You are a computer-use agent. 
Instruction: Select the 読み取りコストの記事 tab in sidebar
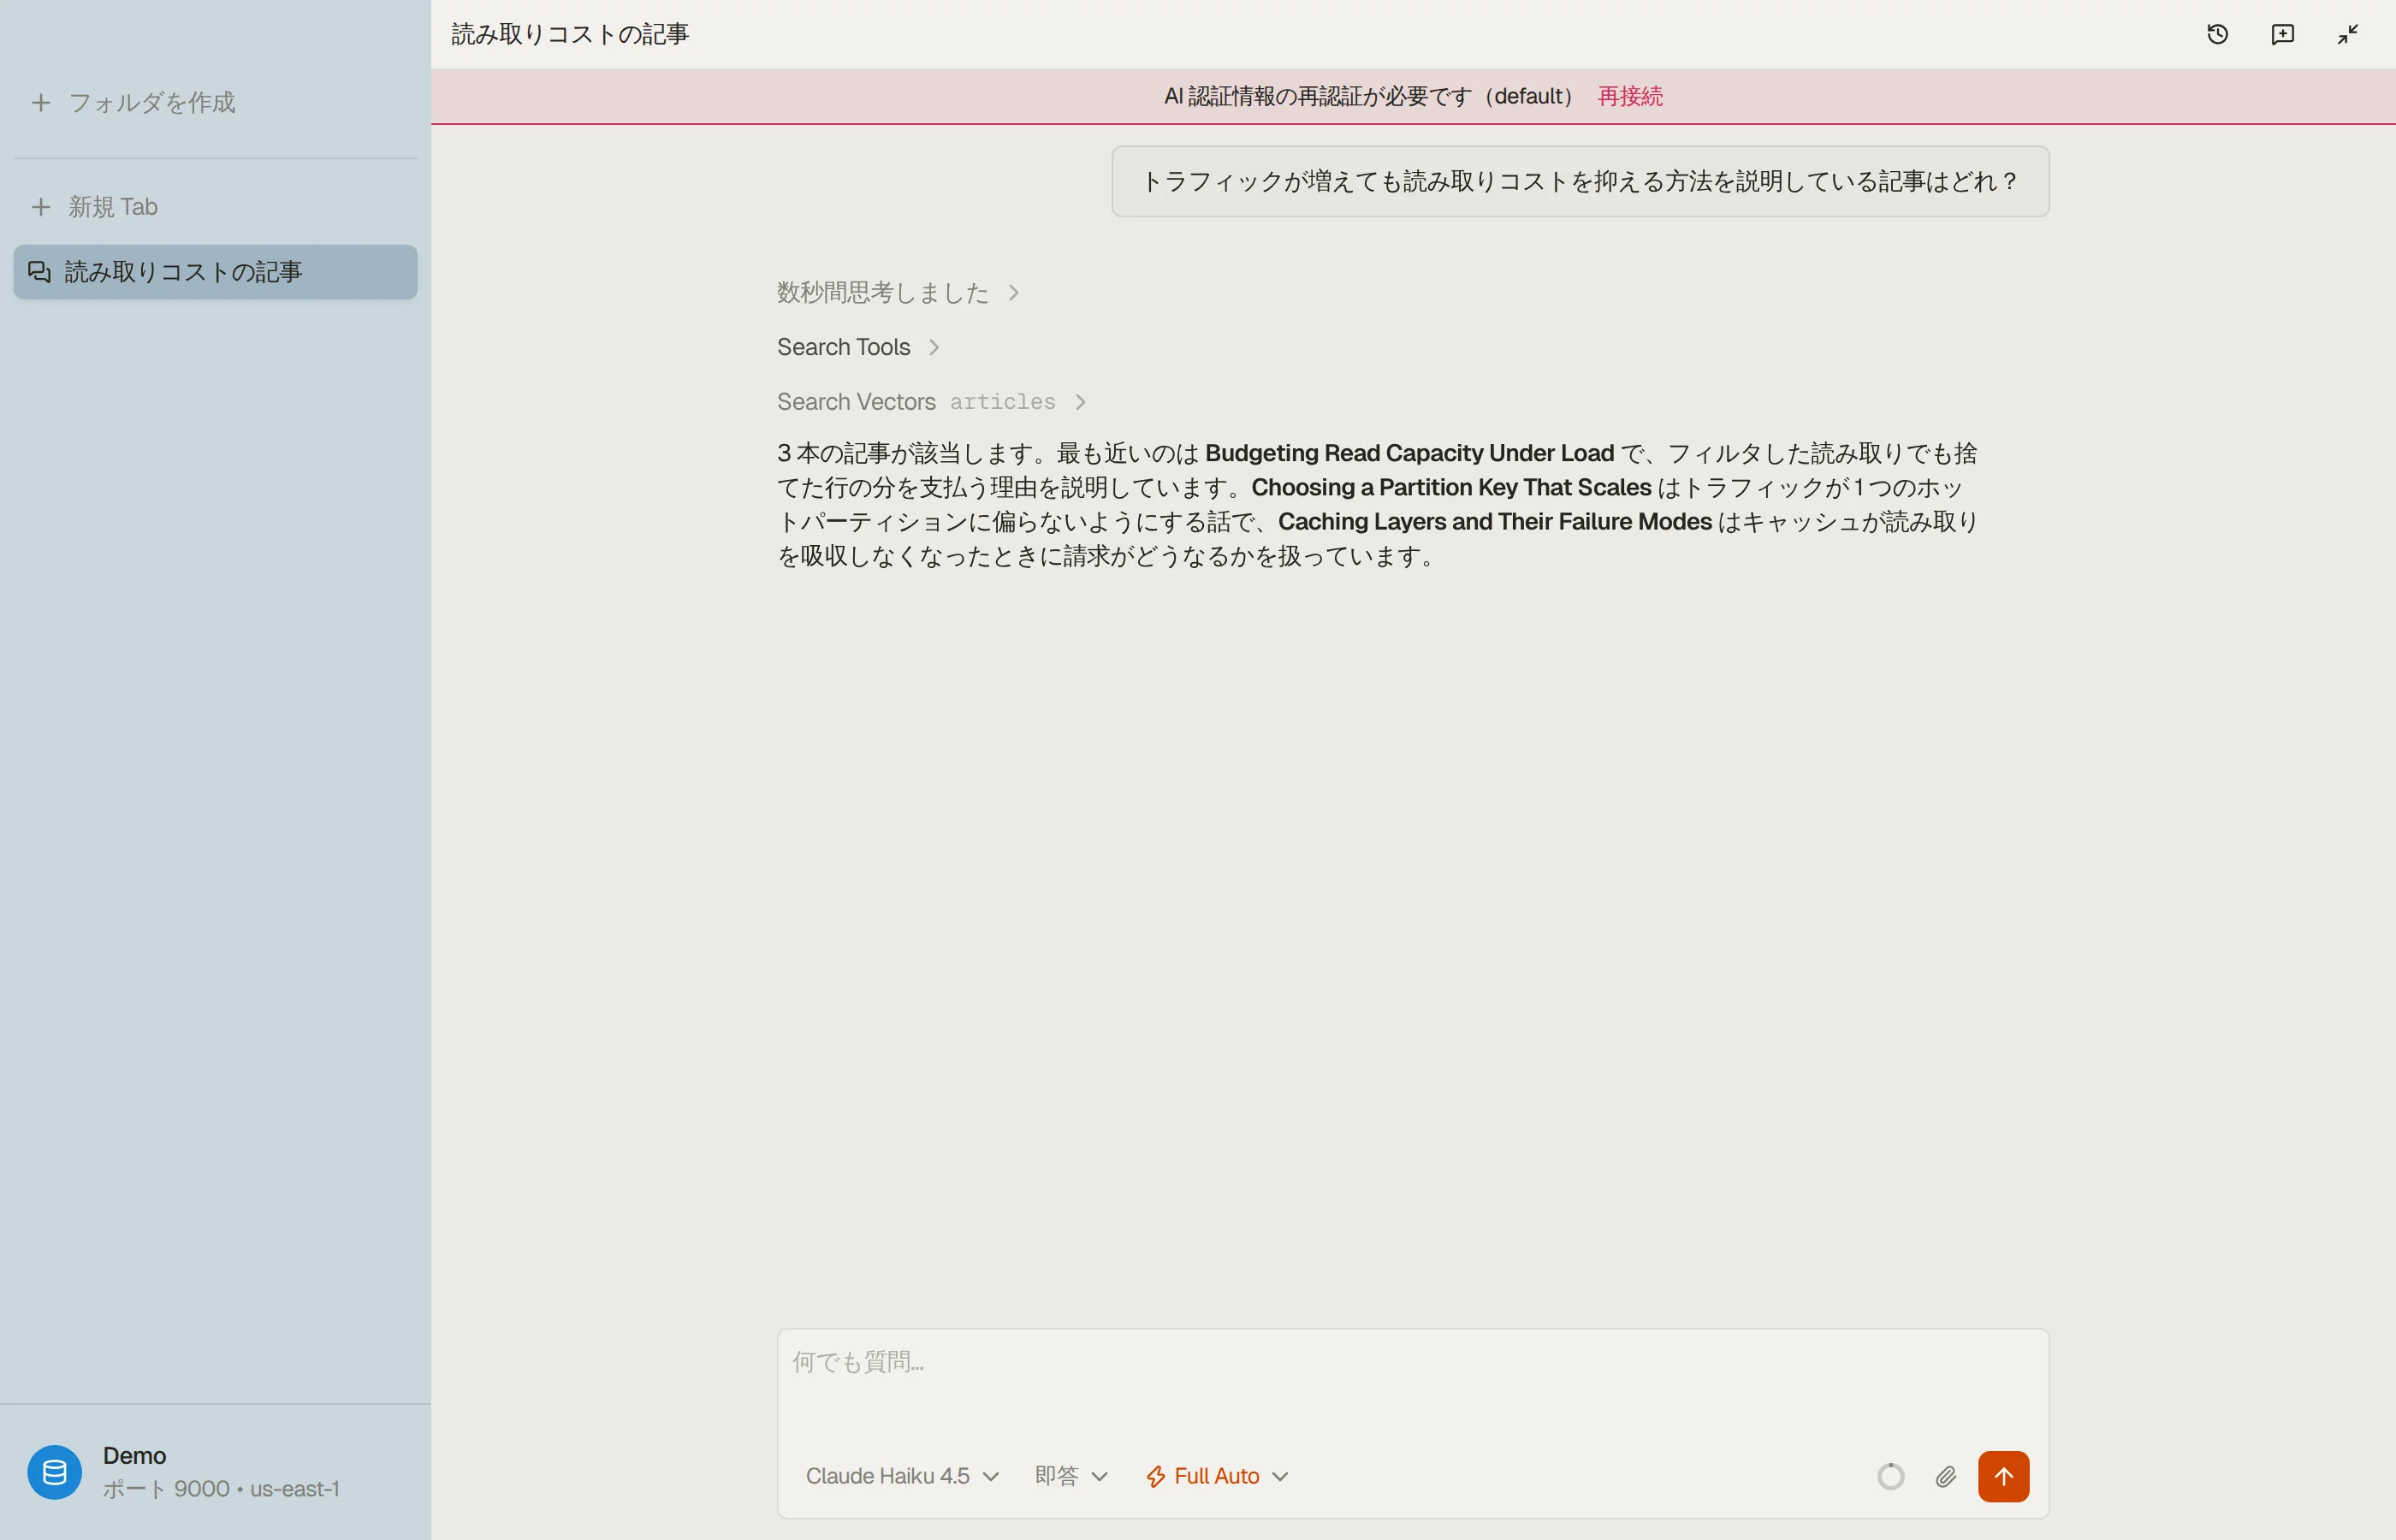coord(215,272)
